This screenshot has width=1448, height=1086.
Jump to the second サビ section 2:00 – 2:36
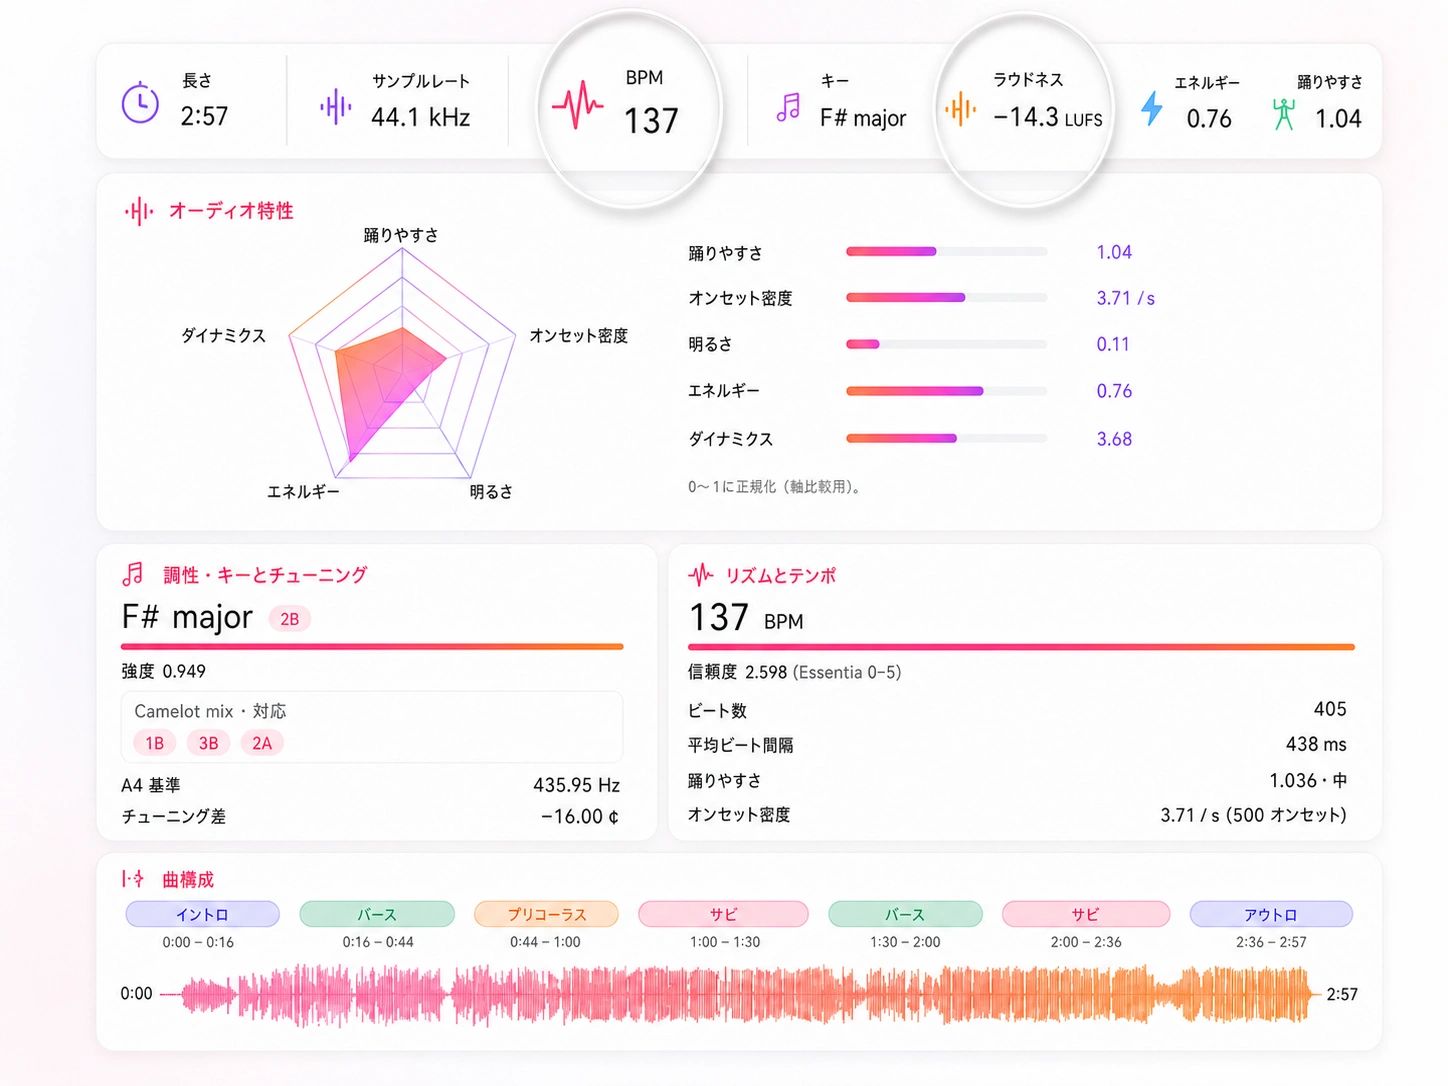pos(1085,914)
